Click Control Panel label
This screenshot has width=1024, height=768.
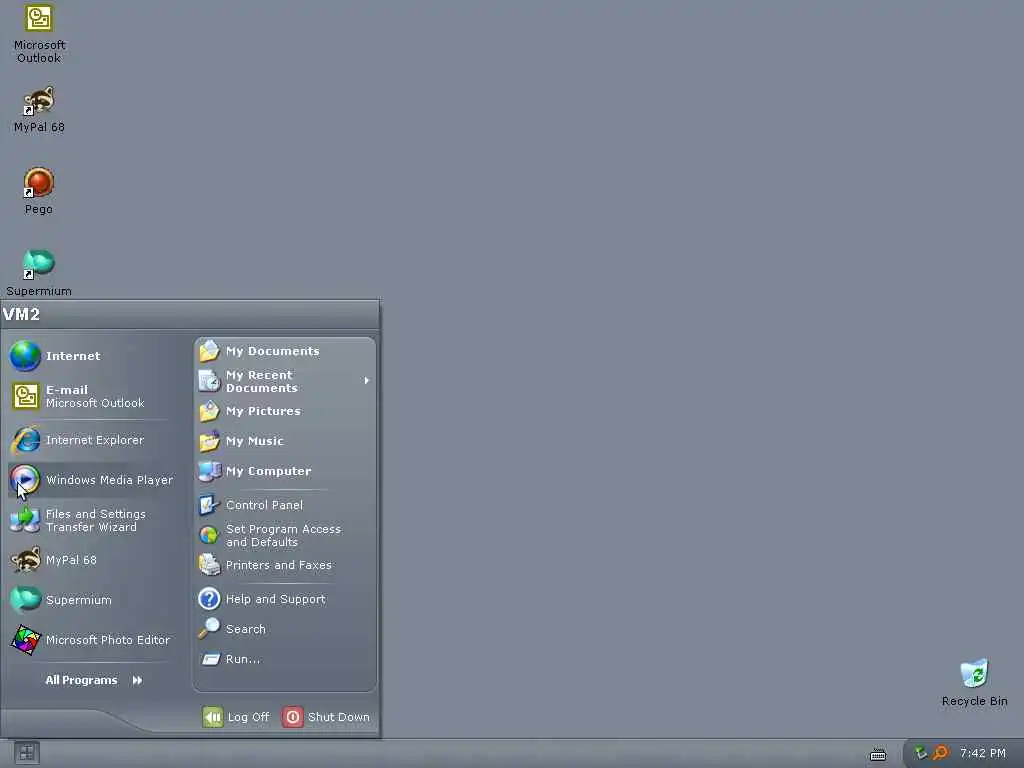[x=264, y=505]
